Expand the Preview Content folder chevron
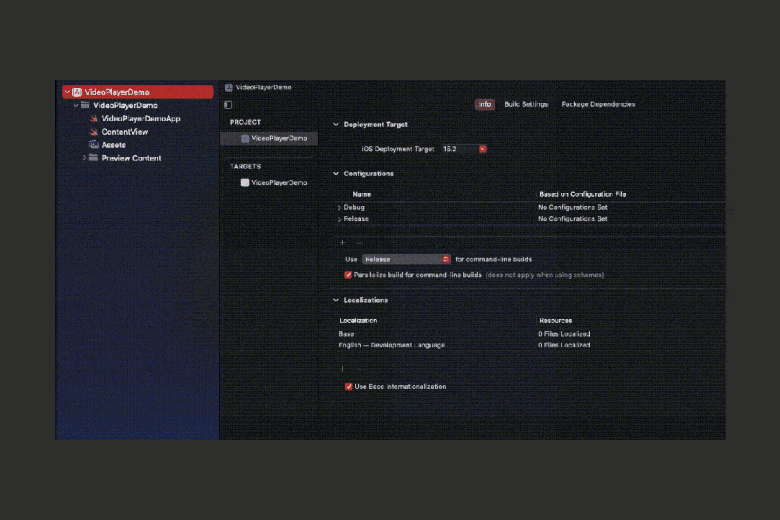Screen dimensions: 780x520 point(84,158)
